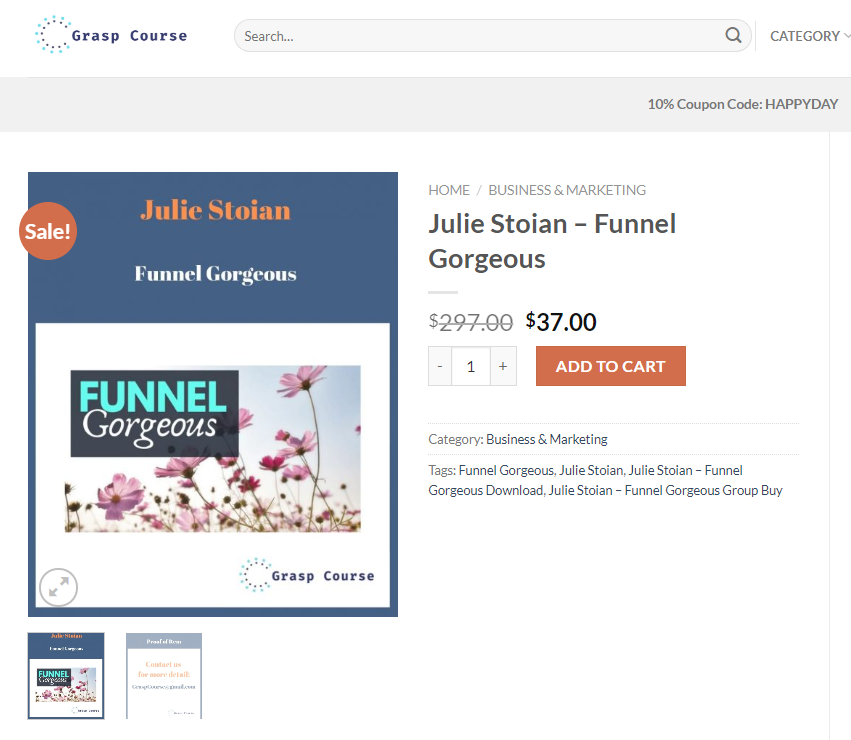Click the Grasp Course logo

111,35
